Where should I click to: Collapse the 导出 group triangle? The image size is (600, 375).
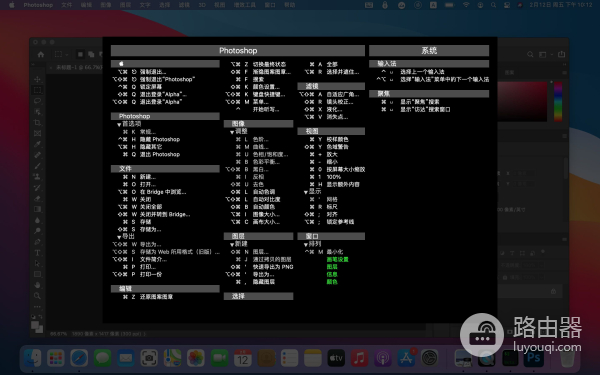click(119, 237)
